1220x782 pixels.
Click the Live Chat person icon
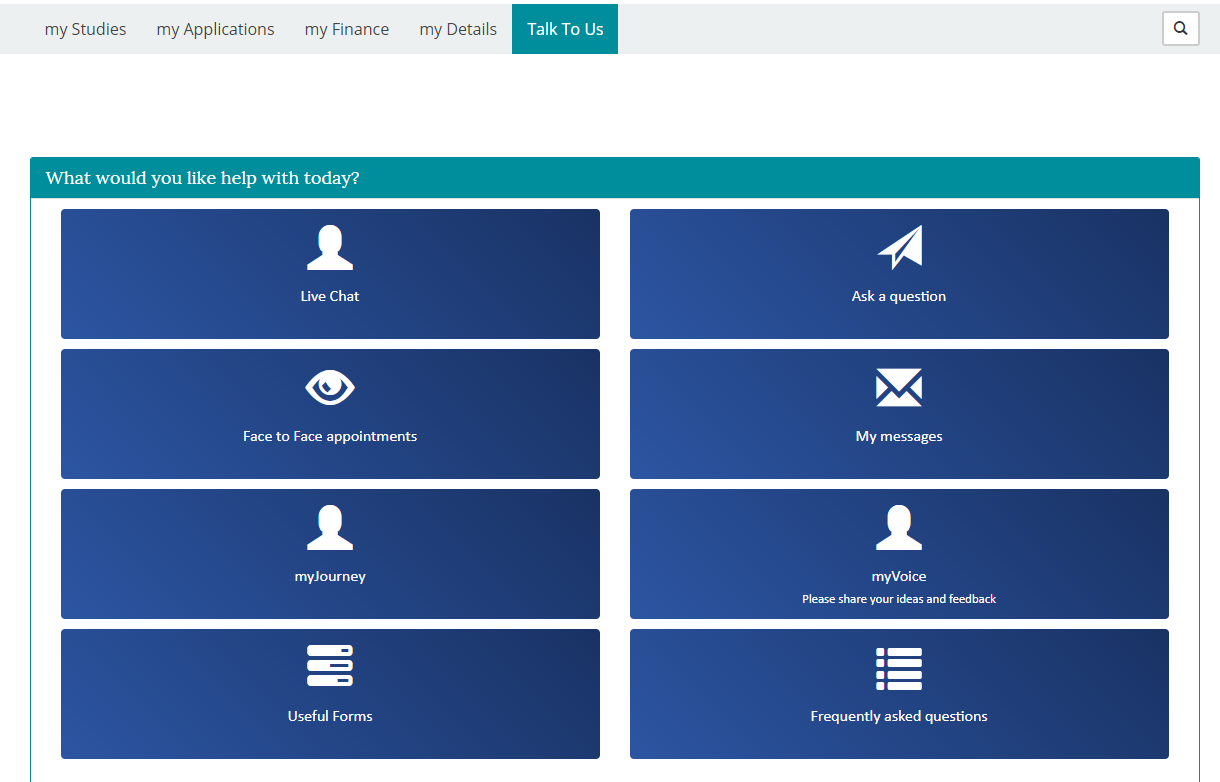(x=330, y=248)
